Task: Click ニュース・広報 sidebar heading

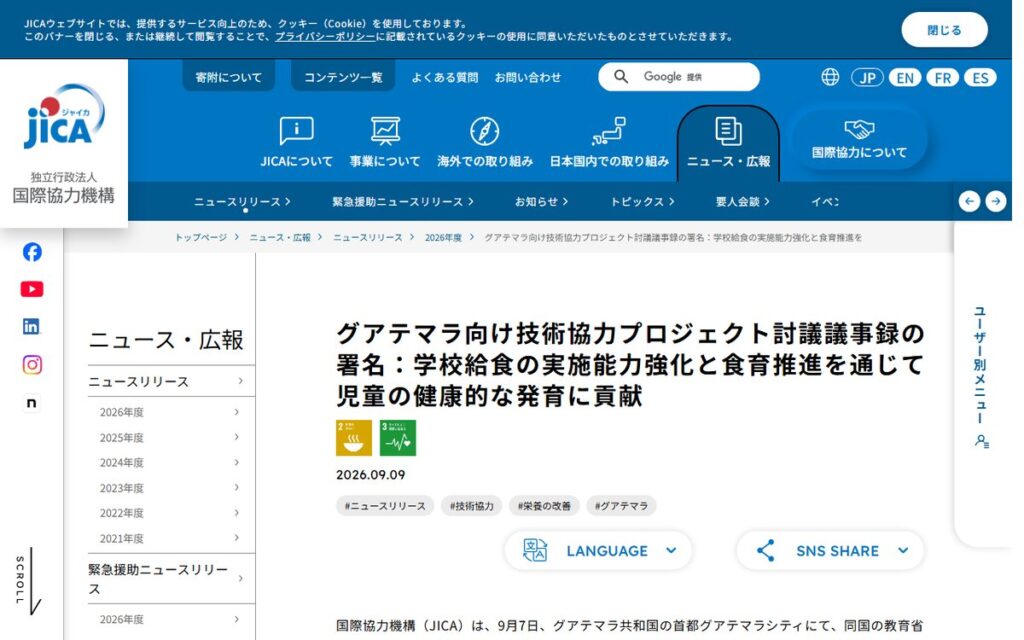Action: pyautogui.click(x=166, y=340)
